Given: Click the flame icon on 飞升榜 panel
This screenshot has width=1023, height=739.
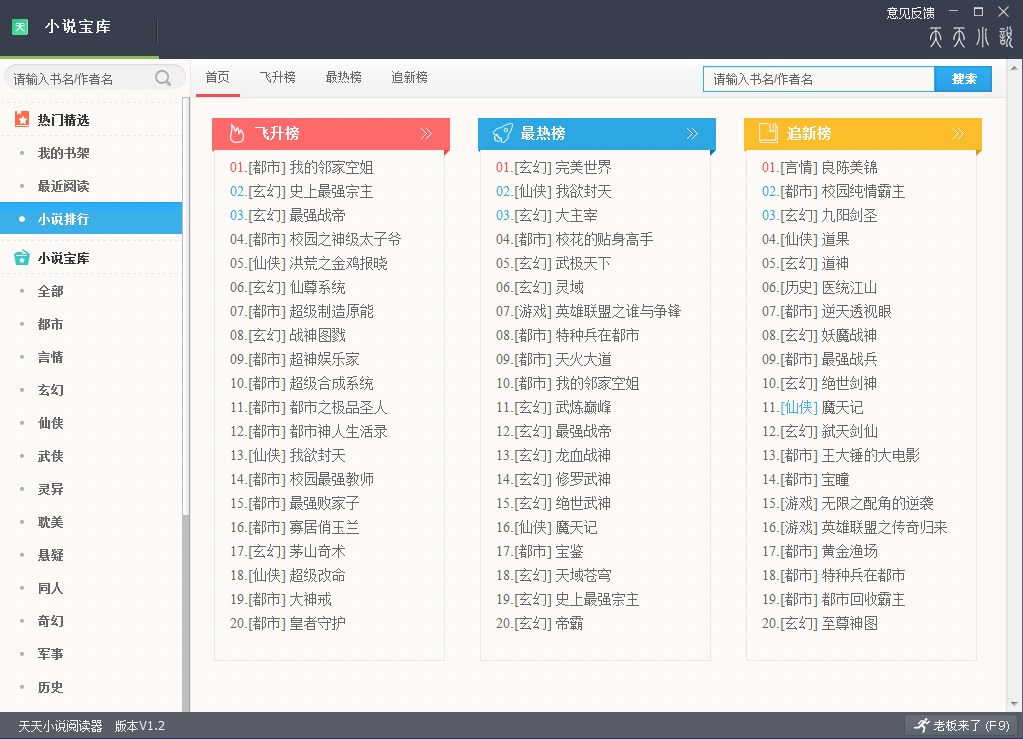Looking at the screenshot, I should click(235, 132).
